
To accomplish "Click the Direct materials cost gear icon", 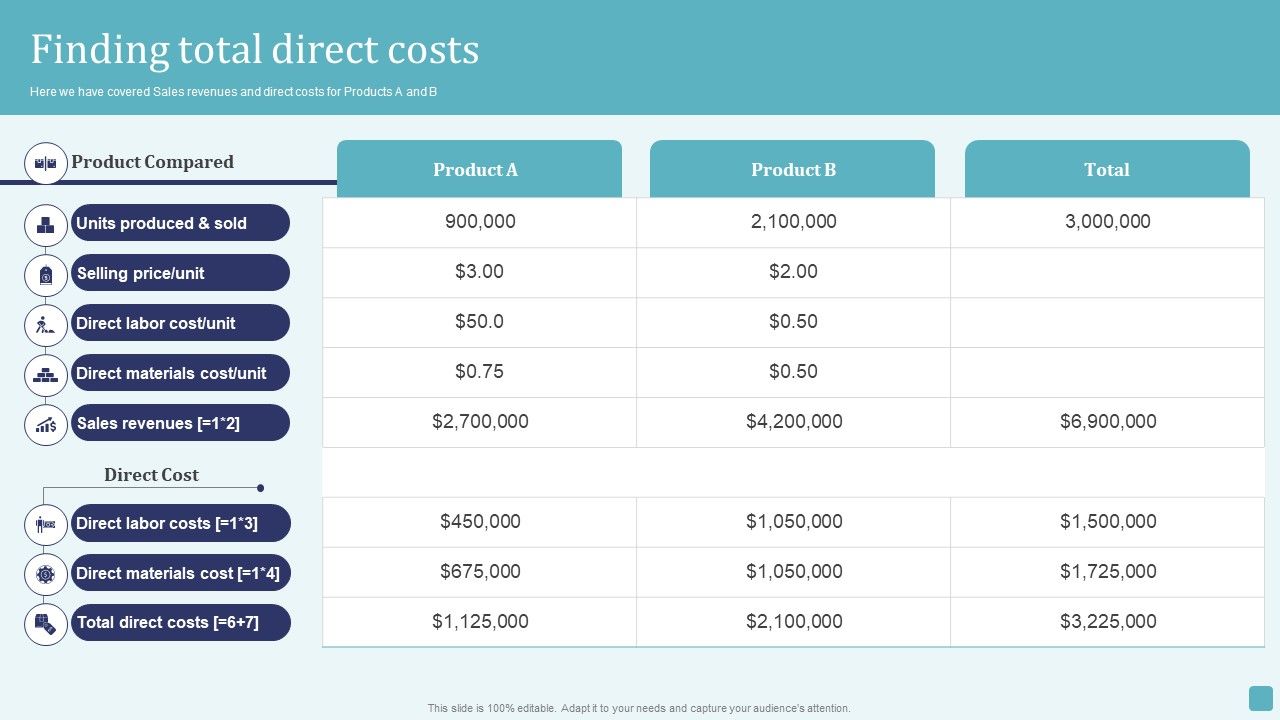I will [46, 574].
